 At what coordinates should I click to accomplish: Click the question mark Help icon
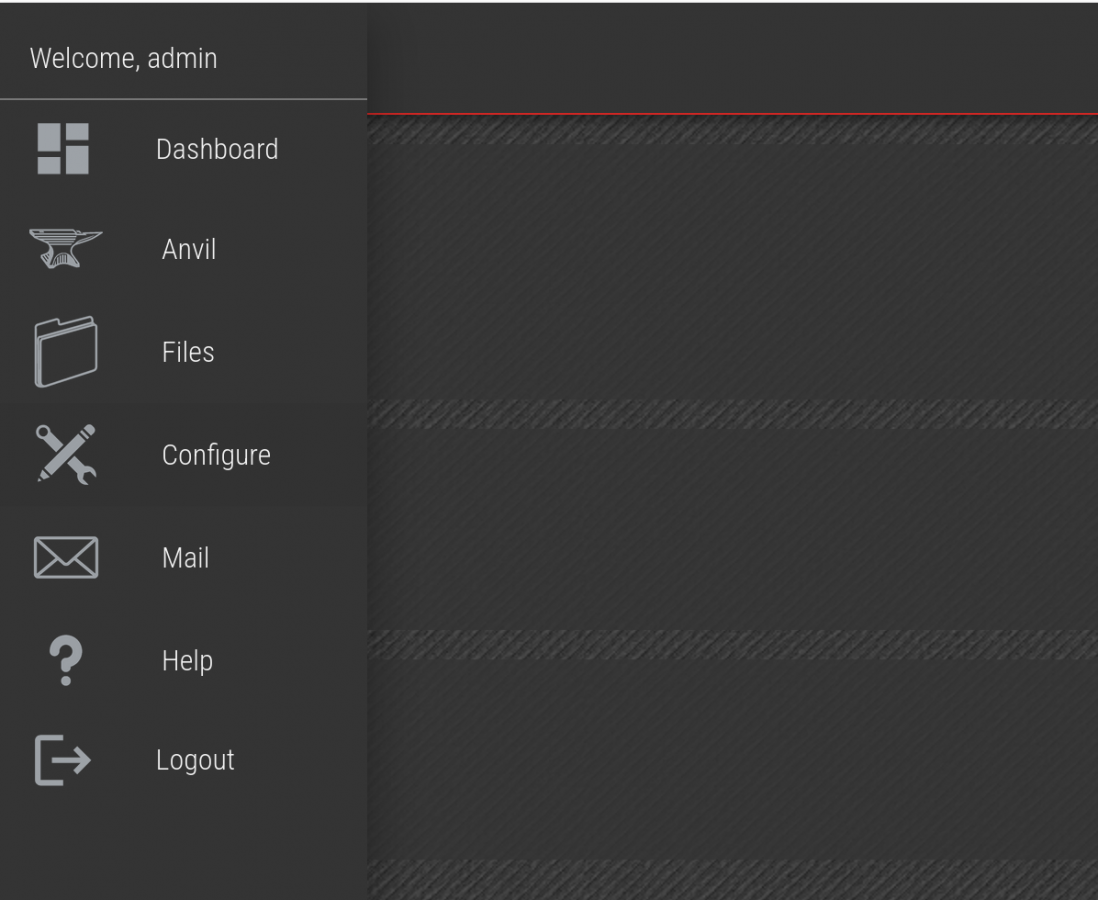pos(65,660)
